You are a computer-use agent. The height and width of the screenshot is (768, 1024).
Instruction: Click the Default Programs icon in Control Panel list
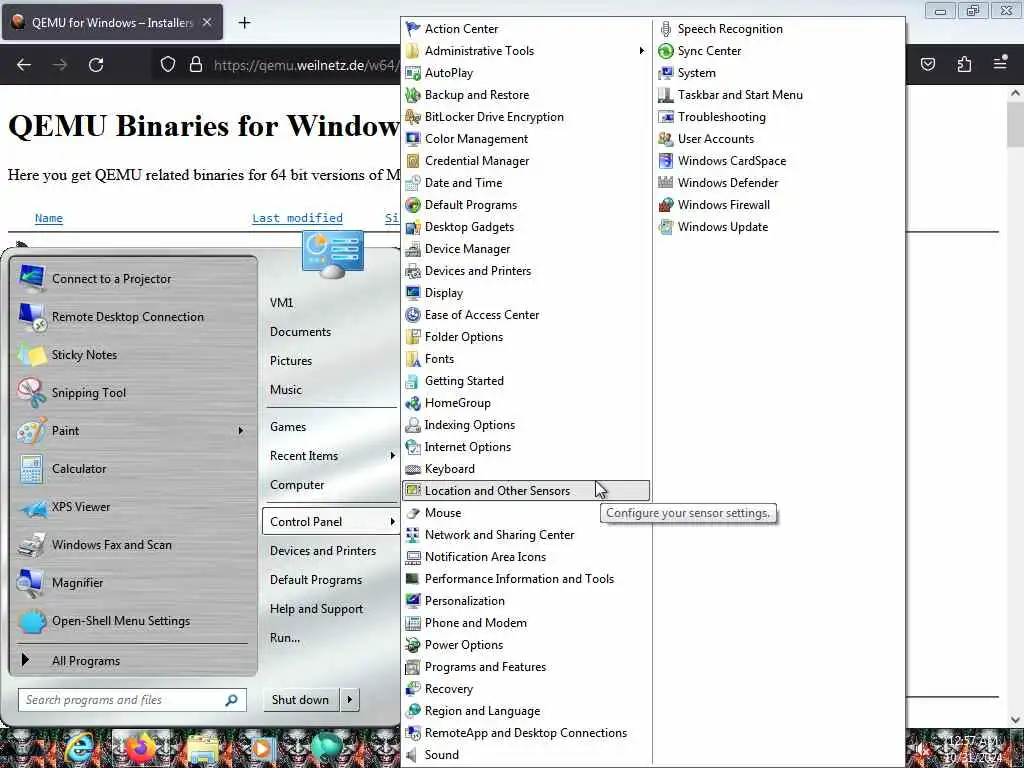[413, 205]
